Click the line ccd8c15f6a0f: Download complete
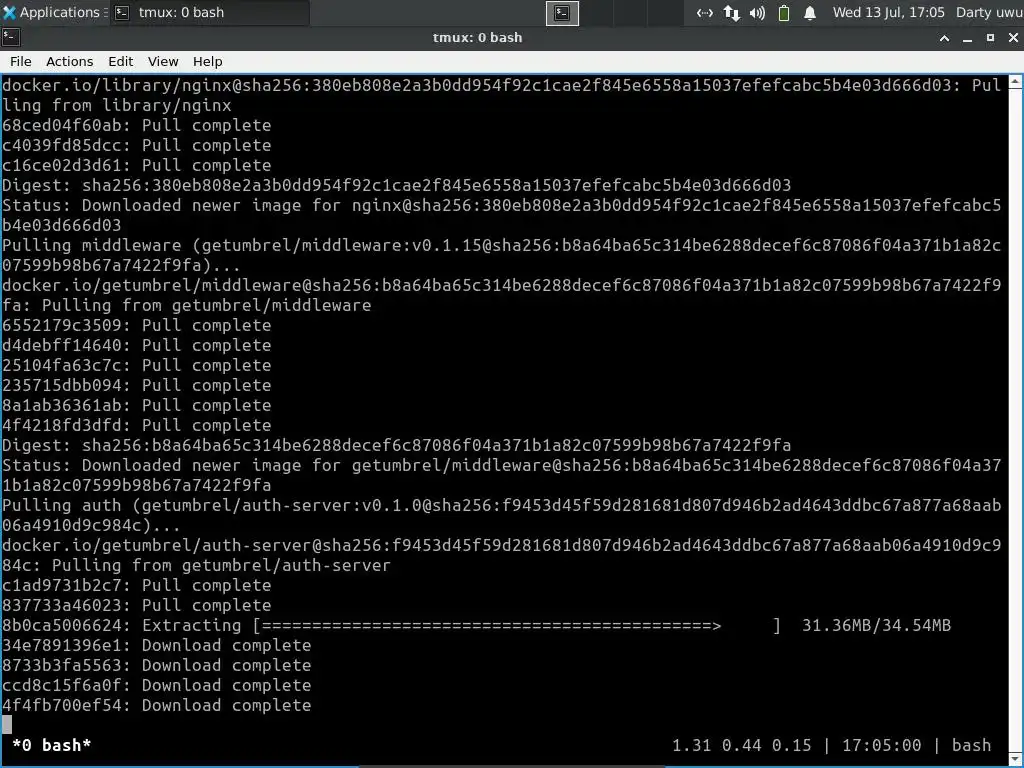The width and height of the screenshot is (1024, 768). (x=157, y=685)
